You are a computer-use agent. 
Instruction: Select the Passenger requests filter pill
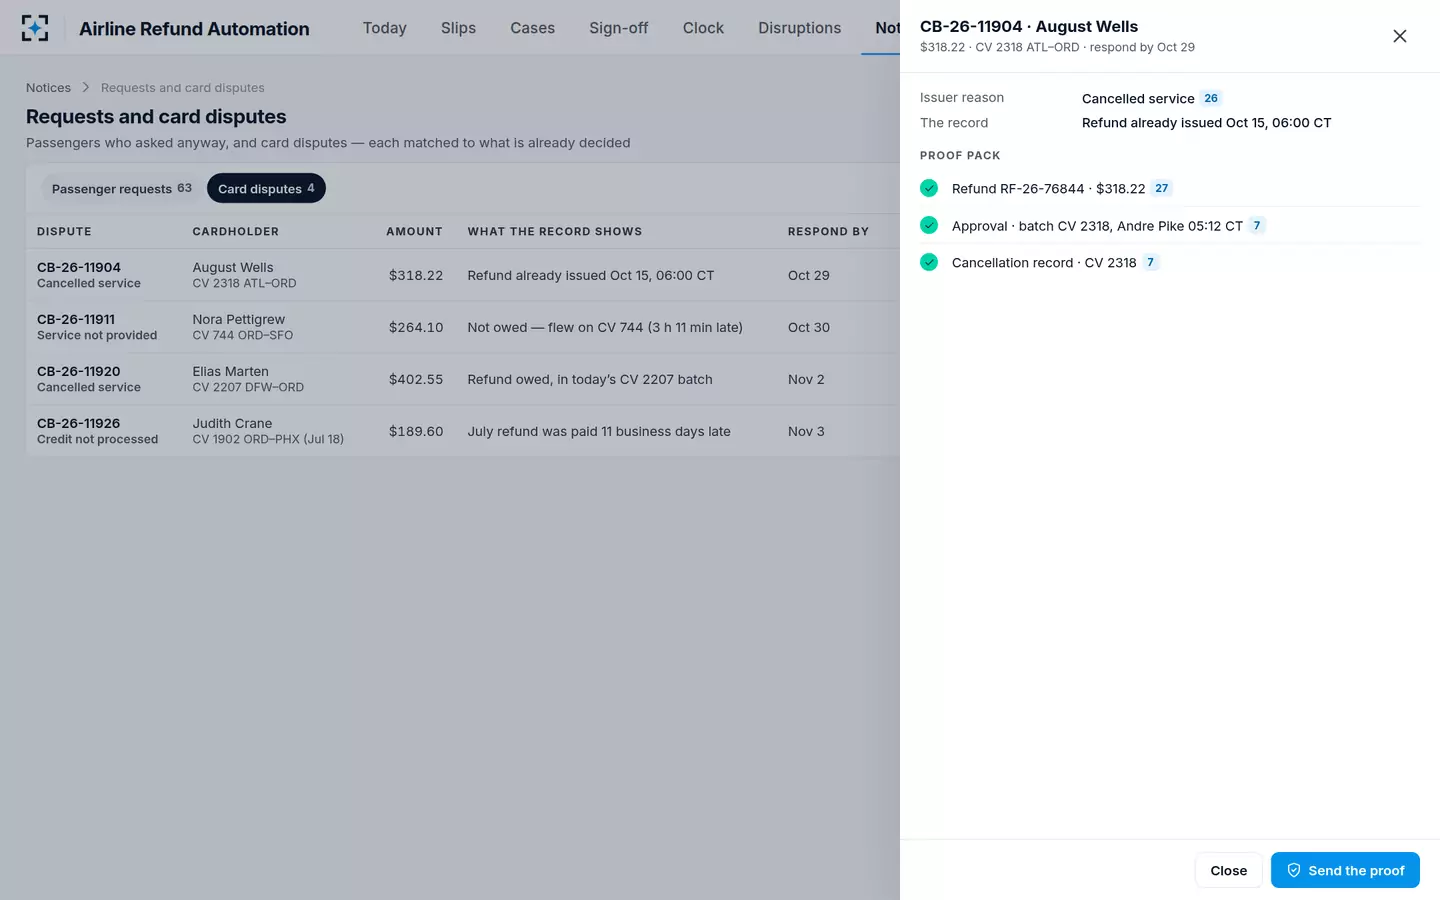[x=121, y=188]
